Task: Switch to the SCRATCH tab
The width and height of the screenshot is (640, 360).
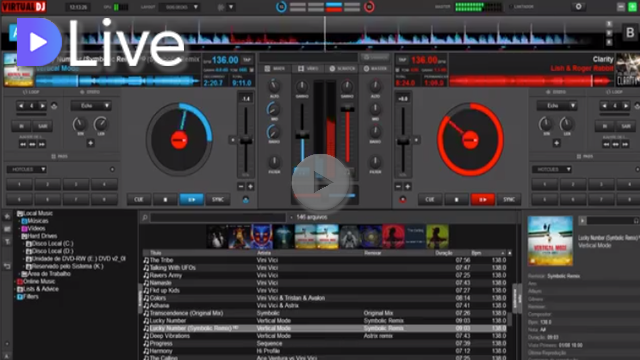Action: click(x=342, y=69)
